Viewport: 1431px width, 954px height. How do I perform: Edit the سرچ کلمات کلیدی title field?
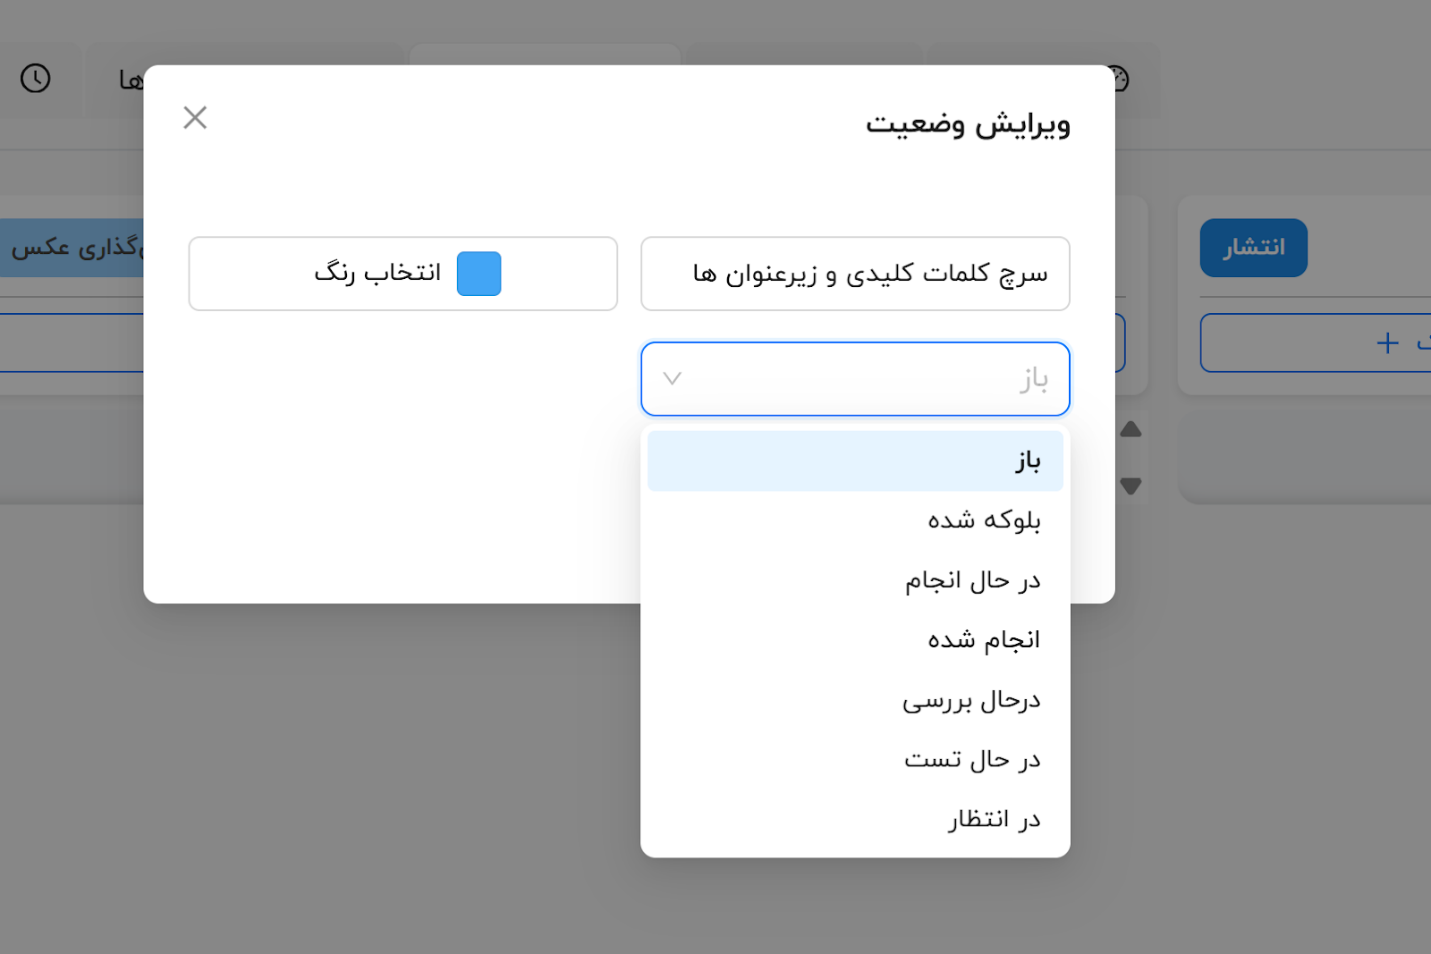(855, 274)
